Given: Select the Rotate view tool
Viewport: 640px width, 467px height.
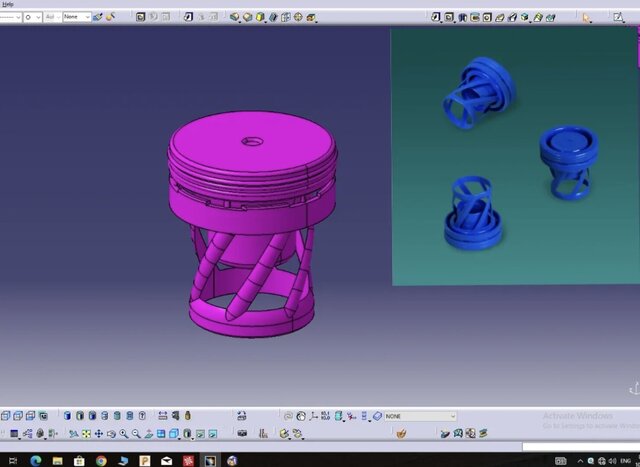Looking at the screenshot, I should pyautogui.click(x=110, y=434).
